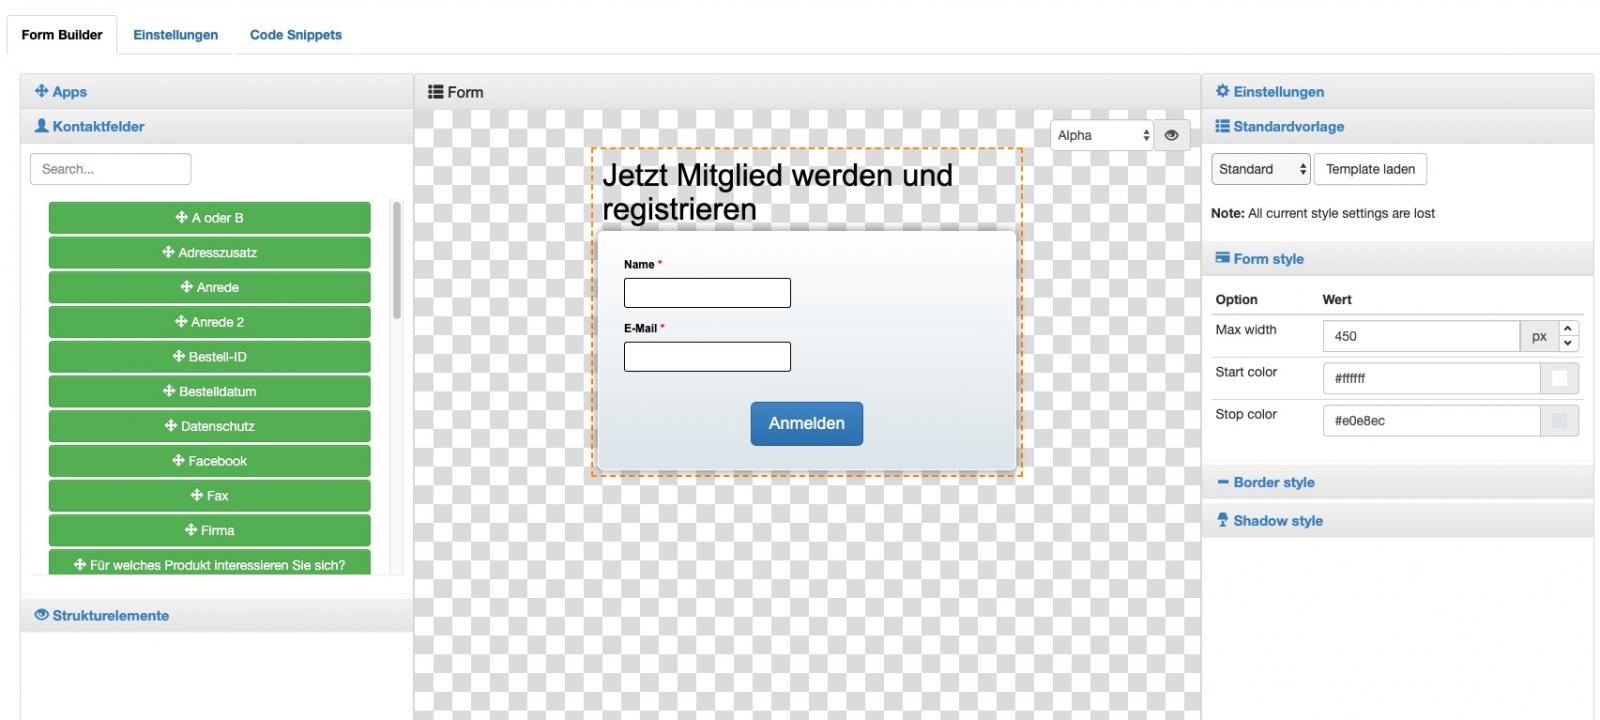Image resolution: width=1600 pixels, height=720 pixels.
Task: Select the form headline text
Action: tap(777, 192)
